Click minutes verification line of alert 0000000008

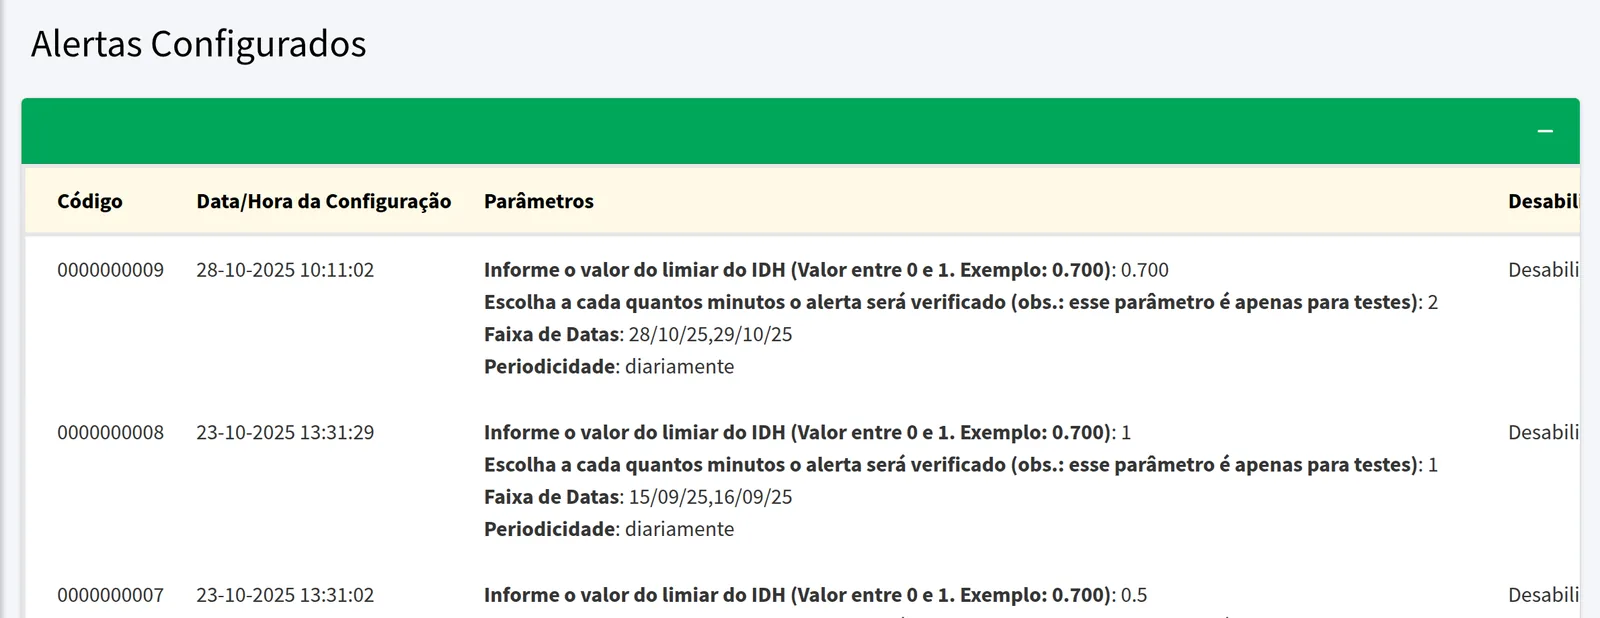(x=961, y=465)
